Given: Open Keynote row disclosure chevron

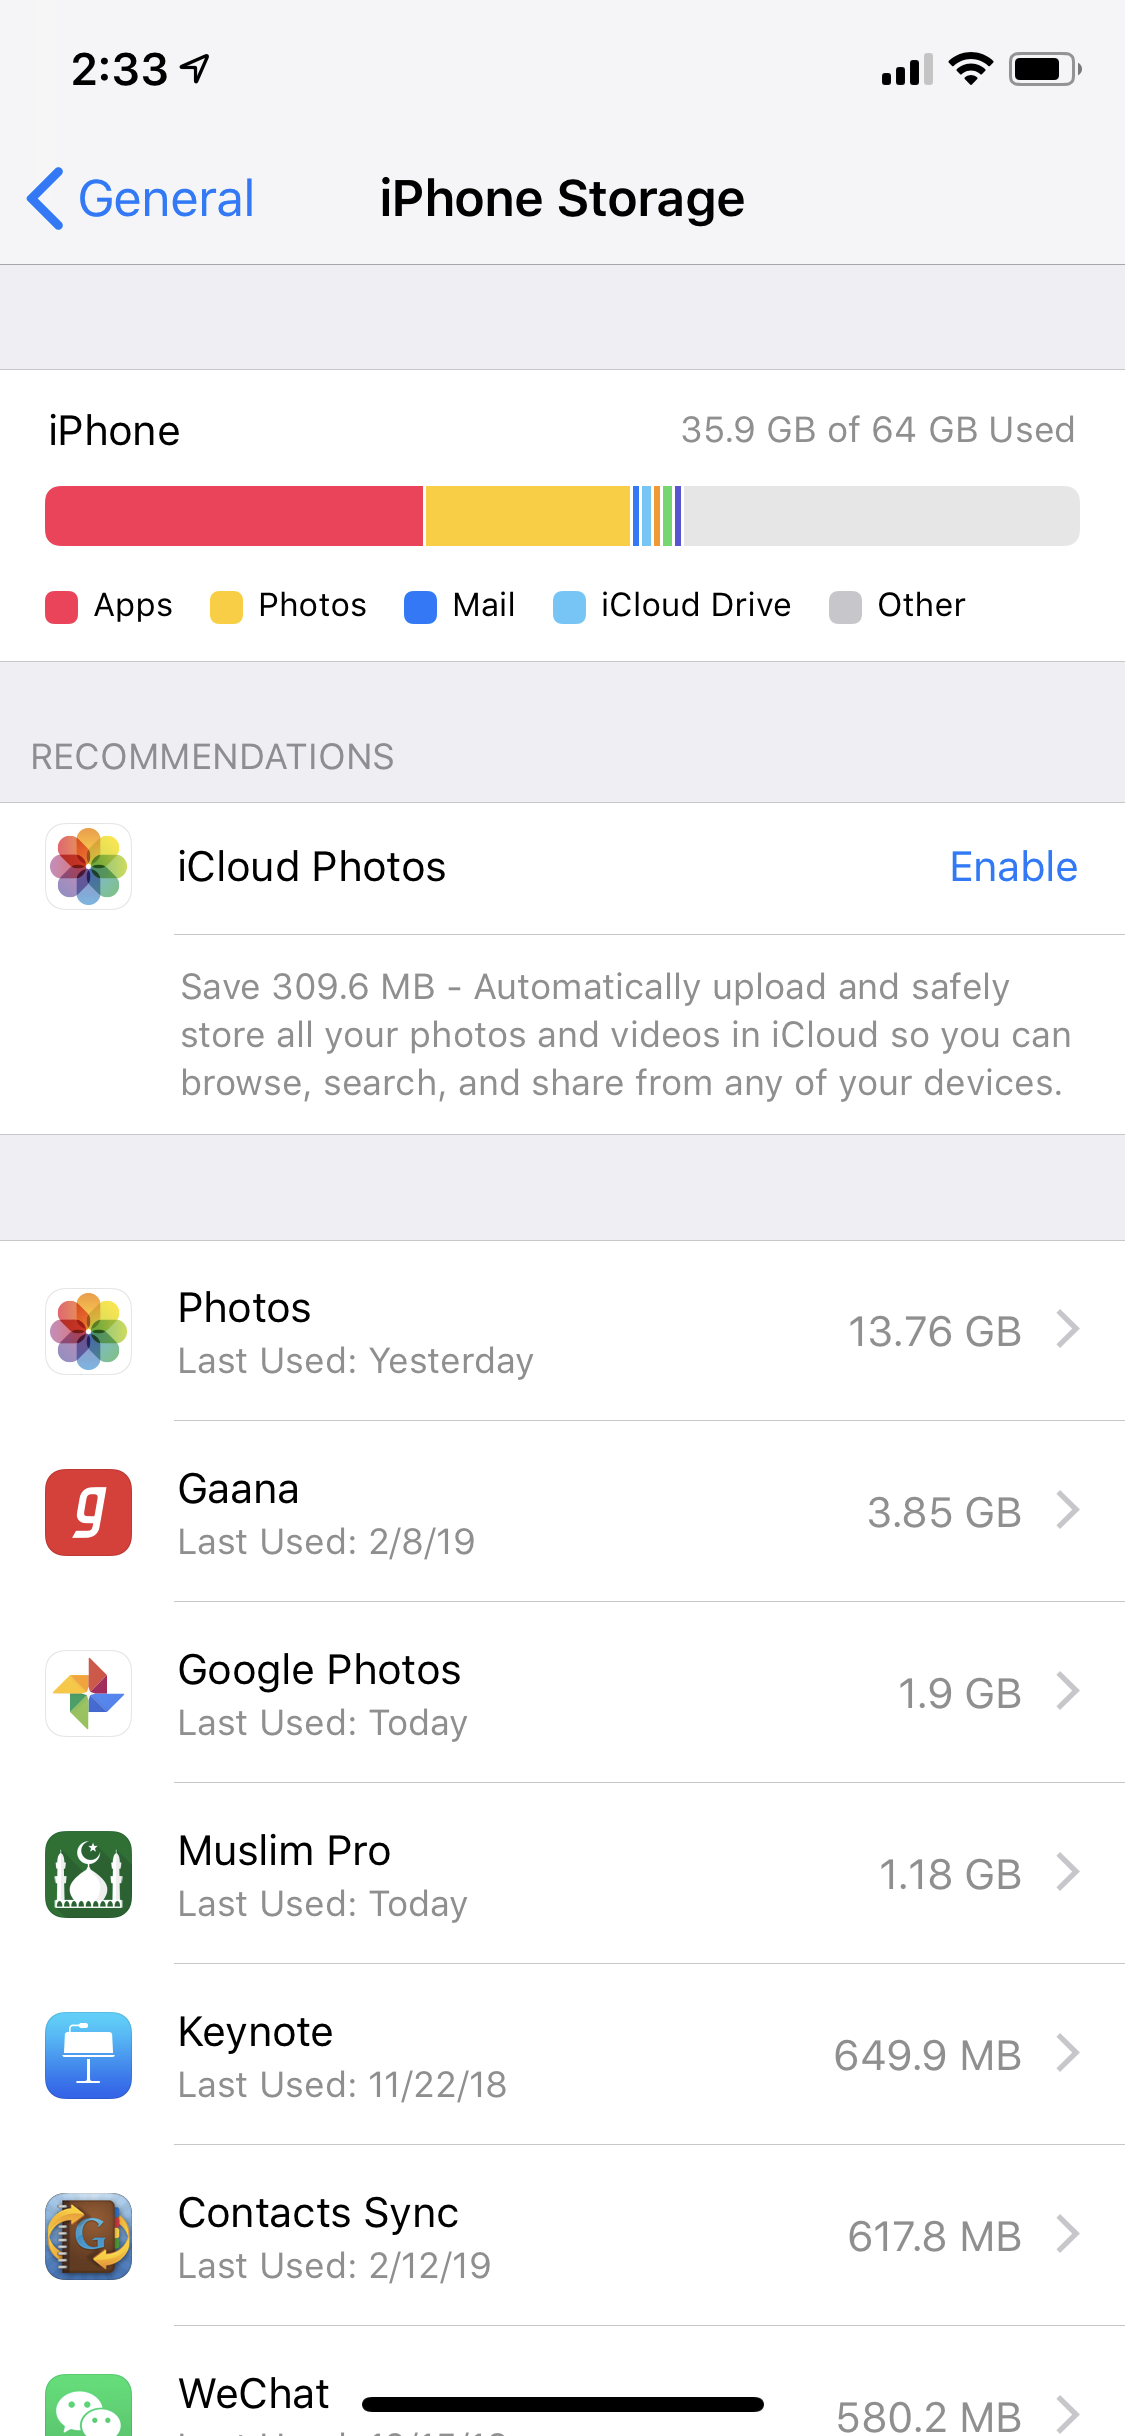Looking at the screenshot, I should (x=1068, y=2054).
